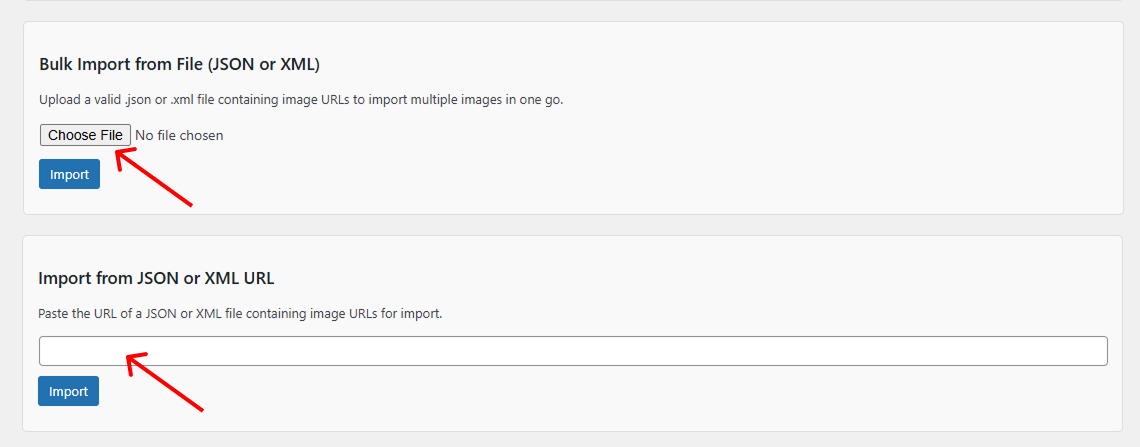The width and height of the screenshot is (1140, 447).
Task: Click Import under Bulk Import from File
Action: coord(69,174)
